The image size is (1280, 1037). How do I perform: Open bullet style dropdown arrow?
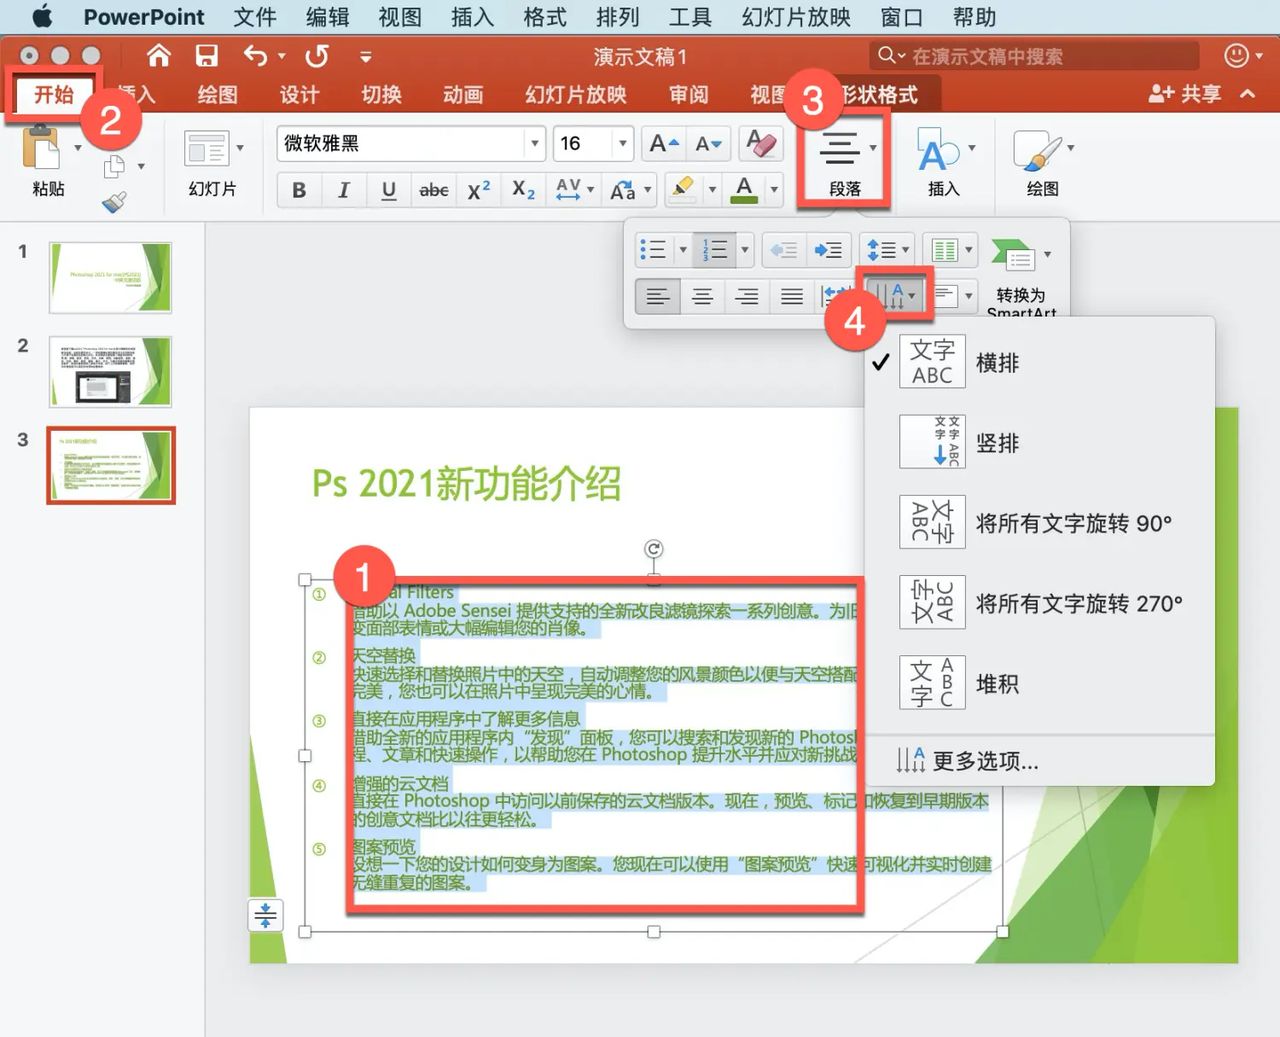click(683, 250)
